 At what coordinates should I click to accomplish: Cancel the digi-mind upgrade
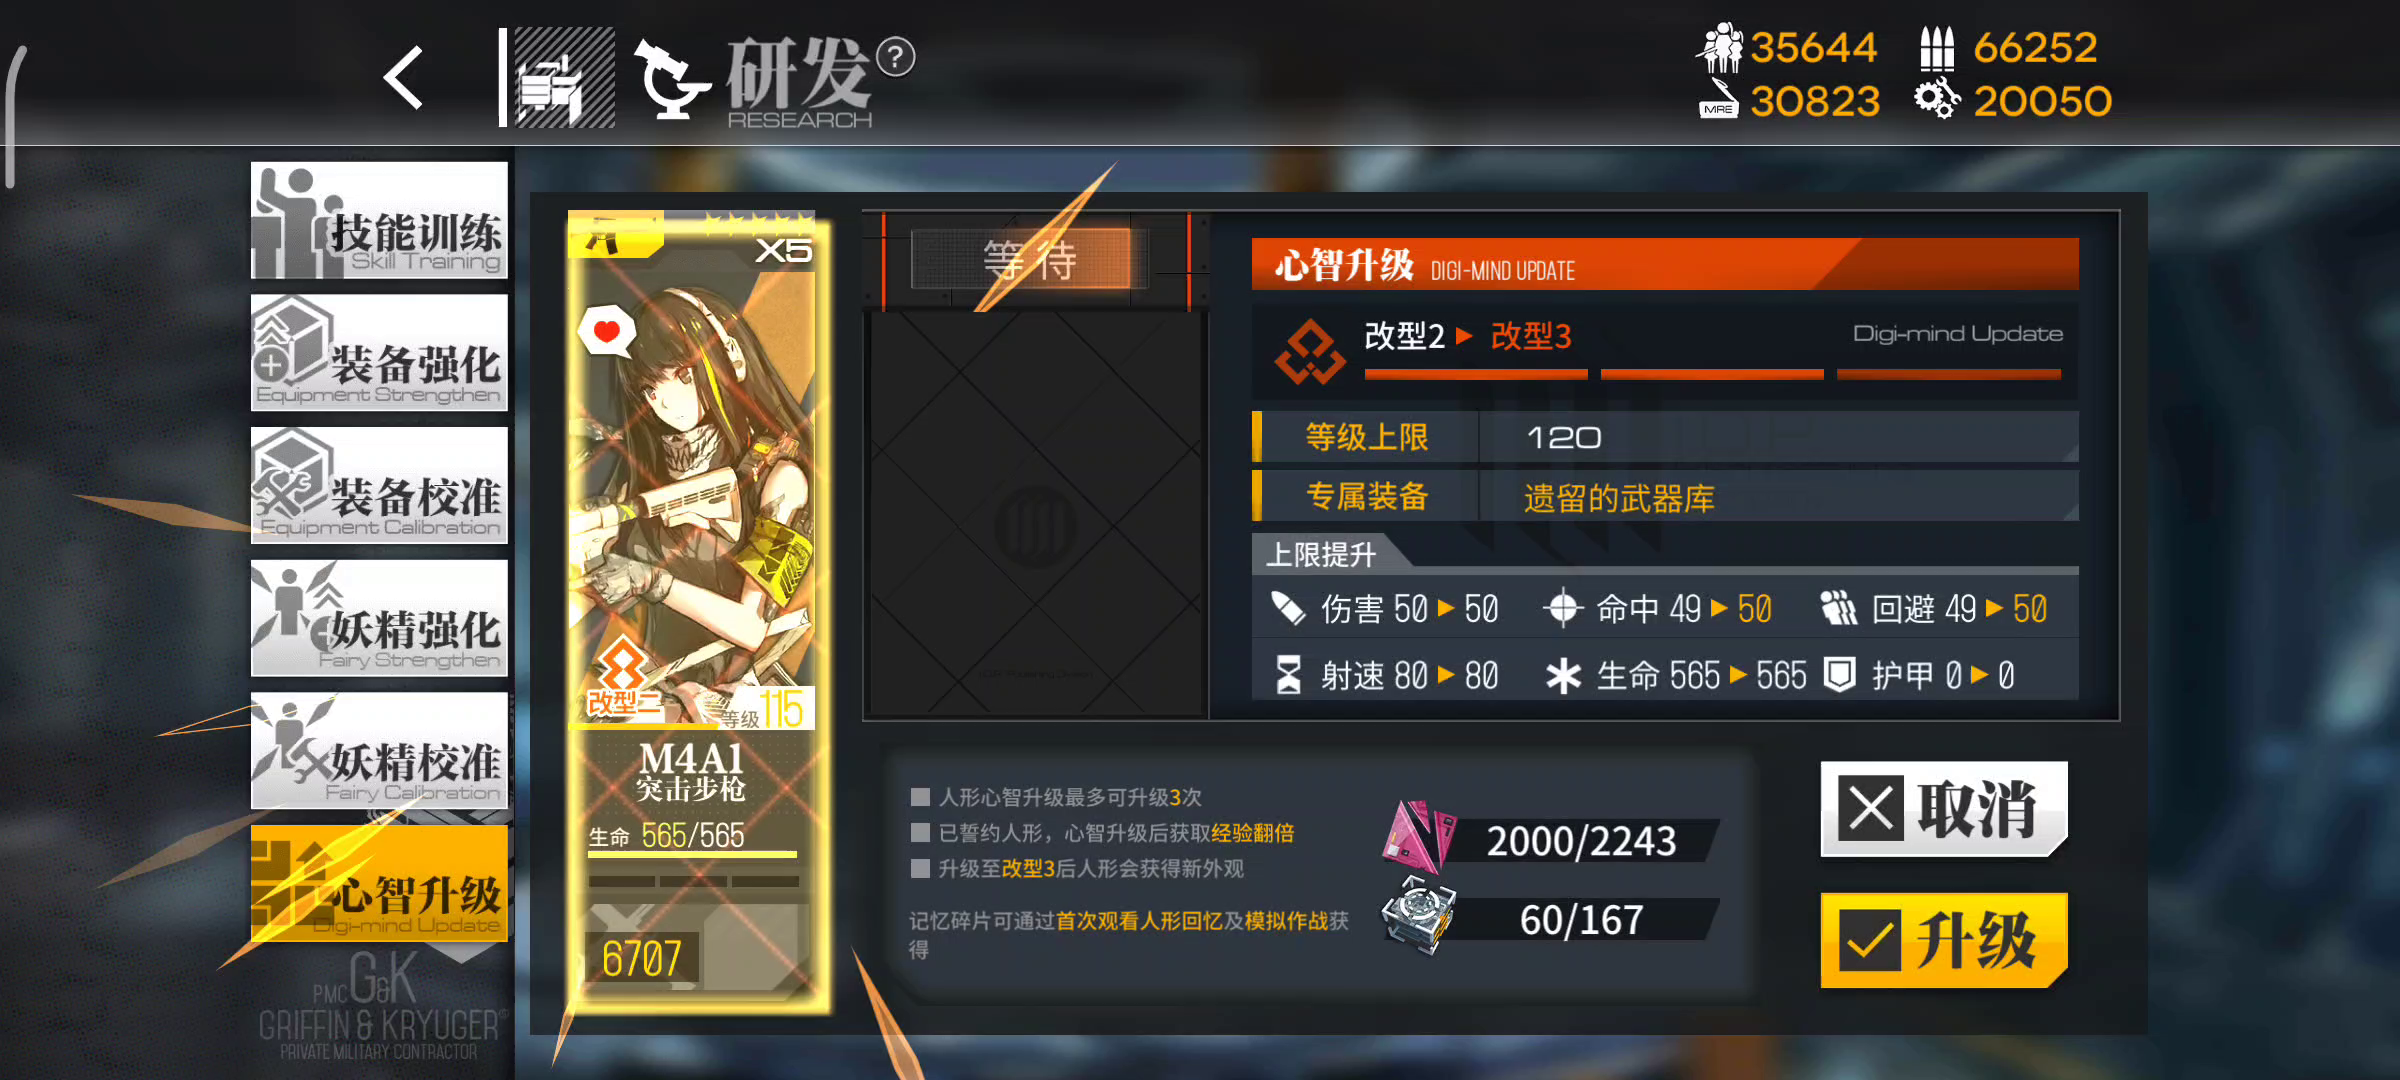coord(1943,808)
